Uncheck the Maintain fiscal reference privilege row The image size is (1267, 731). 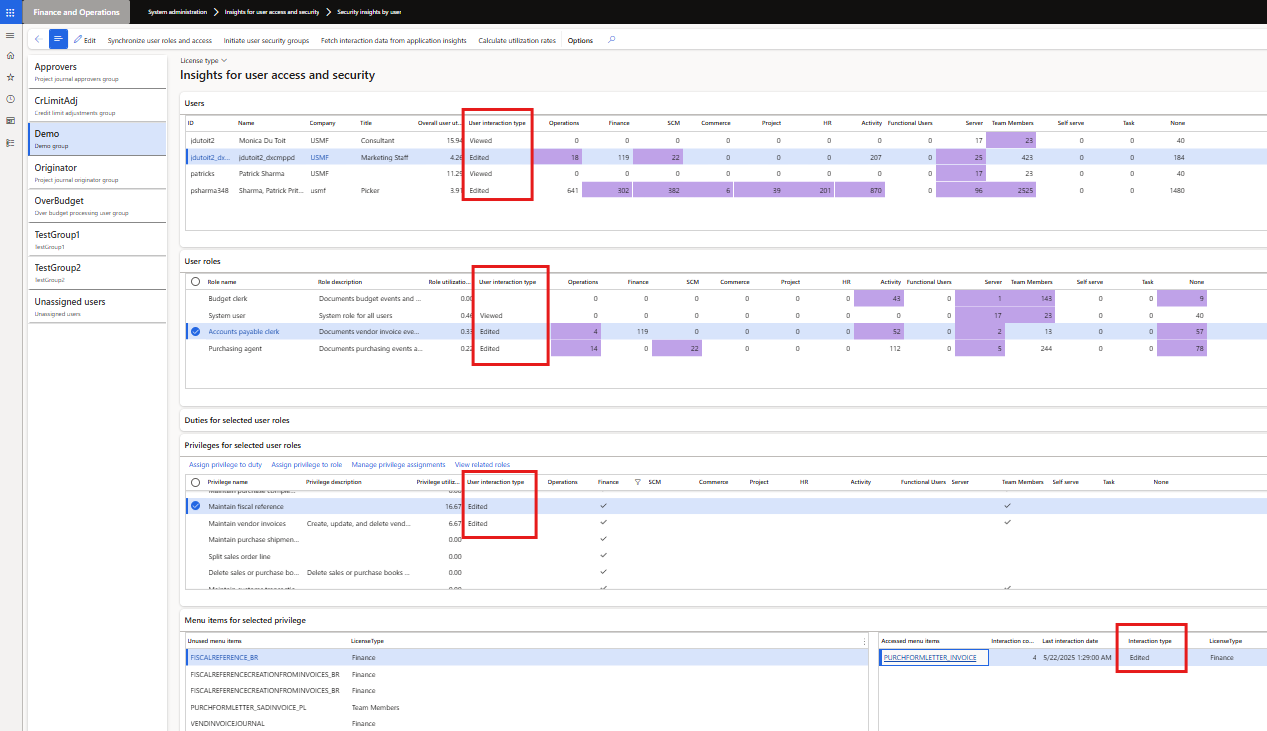coord(195,506)
